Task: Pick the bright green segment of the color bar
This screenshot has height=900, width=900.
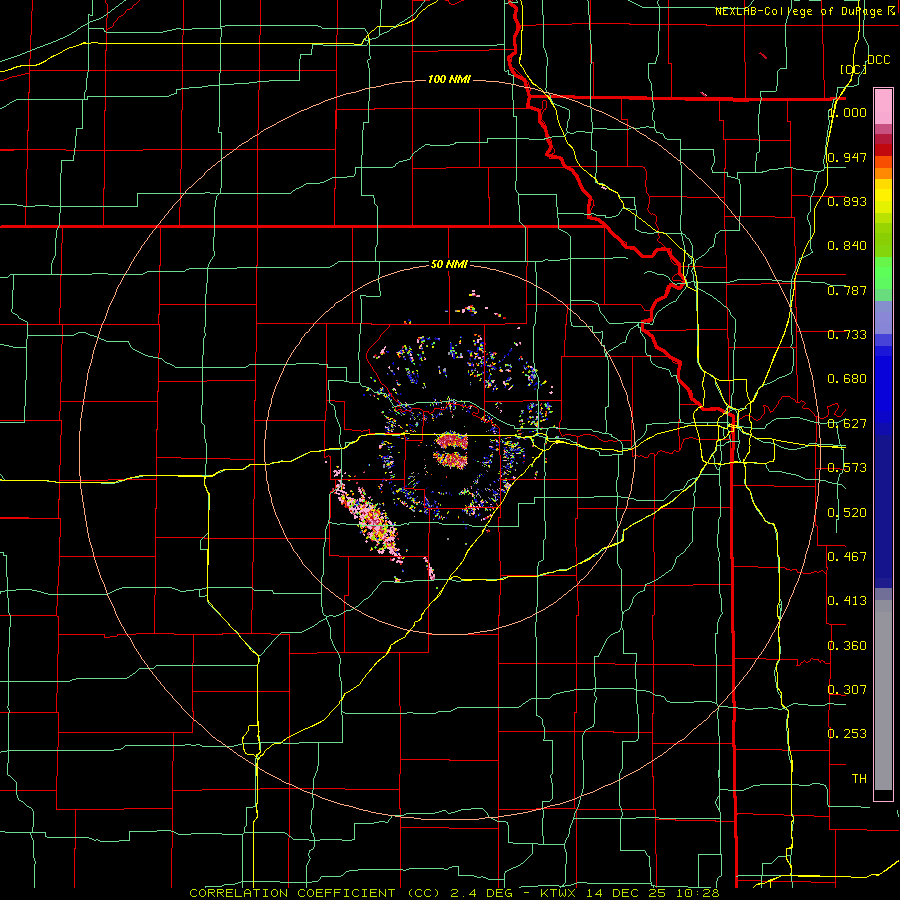Action: click(883, 273)
